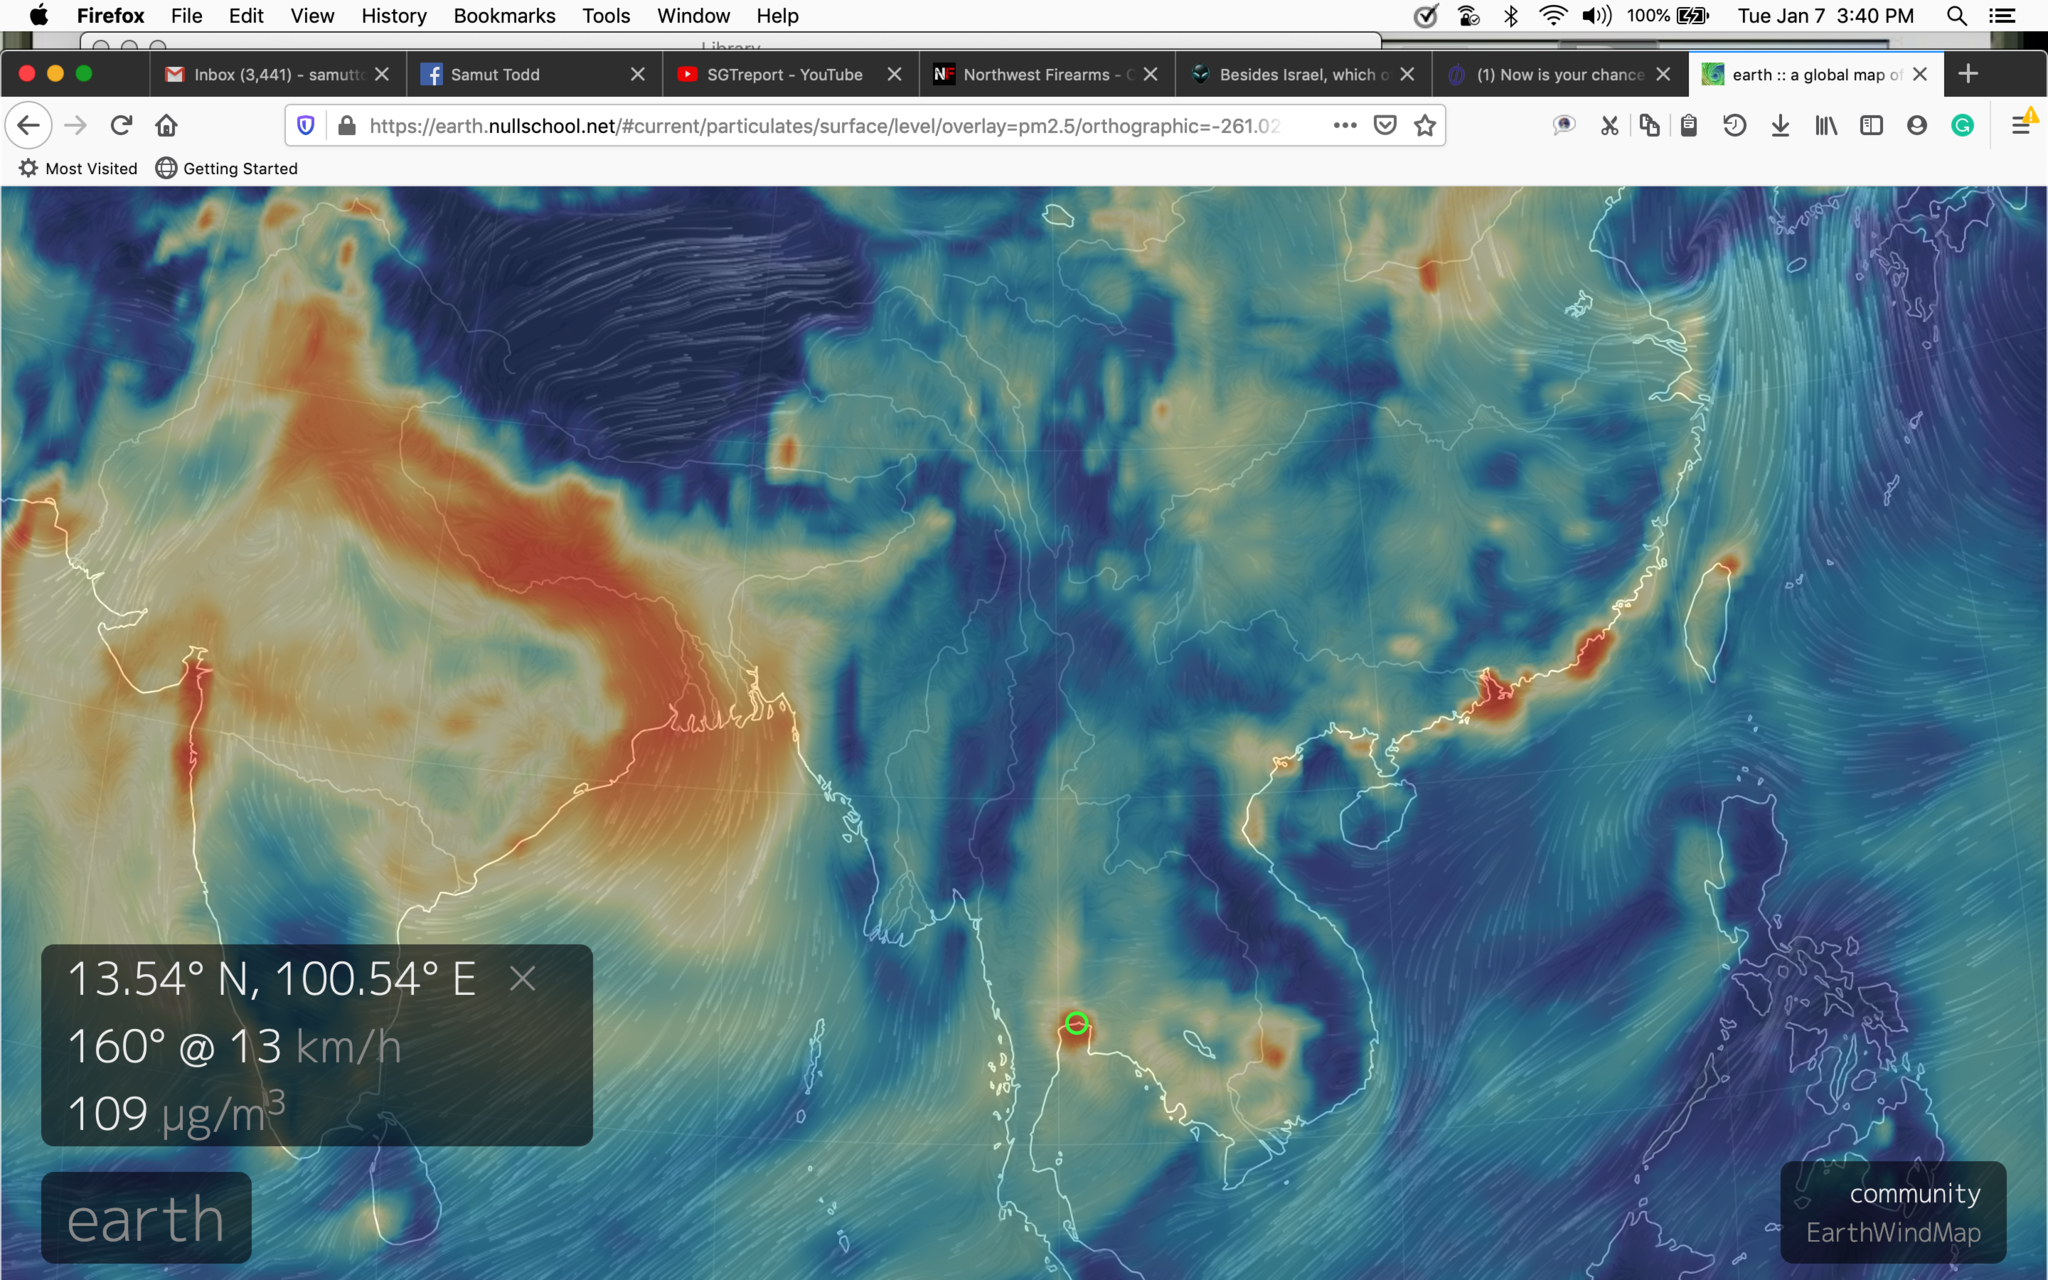The height and width of the screenshot is (1280, 2048).
Task: Open the Bookmarks menu in menu bar
Action: (x=504, y=16)
